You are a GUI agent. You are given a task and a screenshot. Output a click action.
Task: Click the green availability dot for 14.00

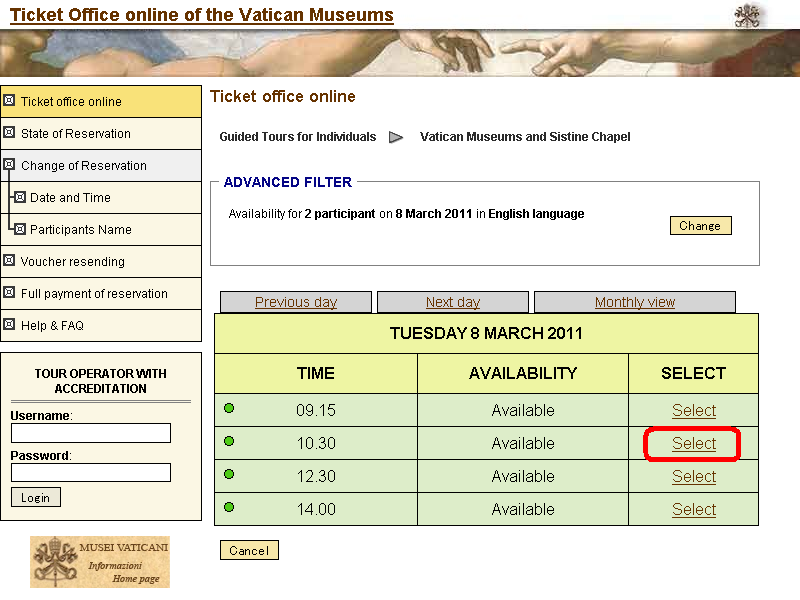tap(229, 507)
